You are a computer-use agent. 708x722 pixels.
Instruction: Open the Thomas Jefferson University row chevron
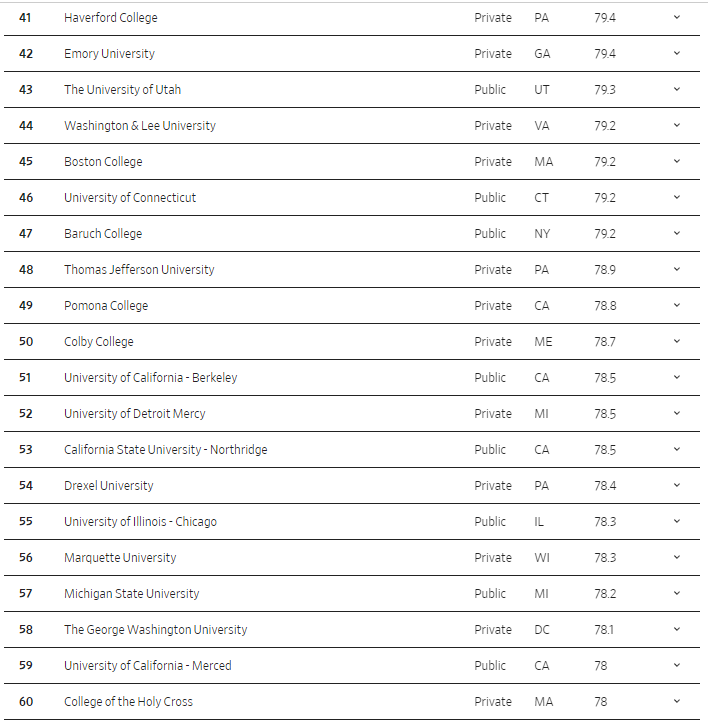pos(676,270)
